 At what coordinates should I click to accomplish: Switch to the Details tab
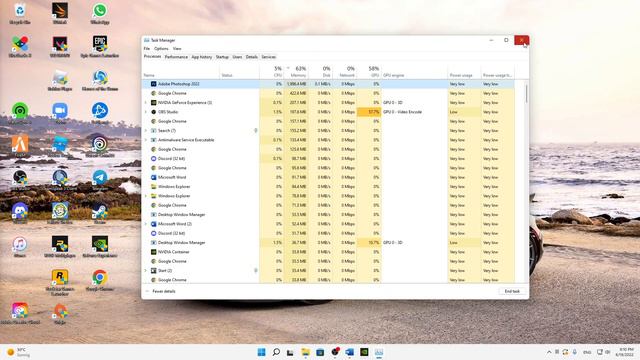coord(251,57)
